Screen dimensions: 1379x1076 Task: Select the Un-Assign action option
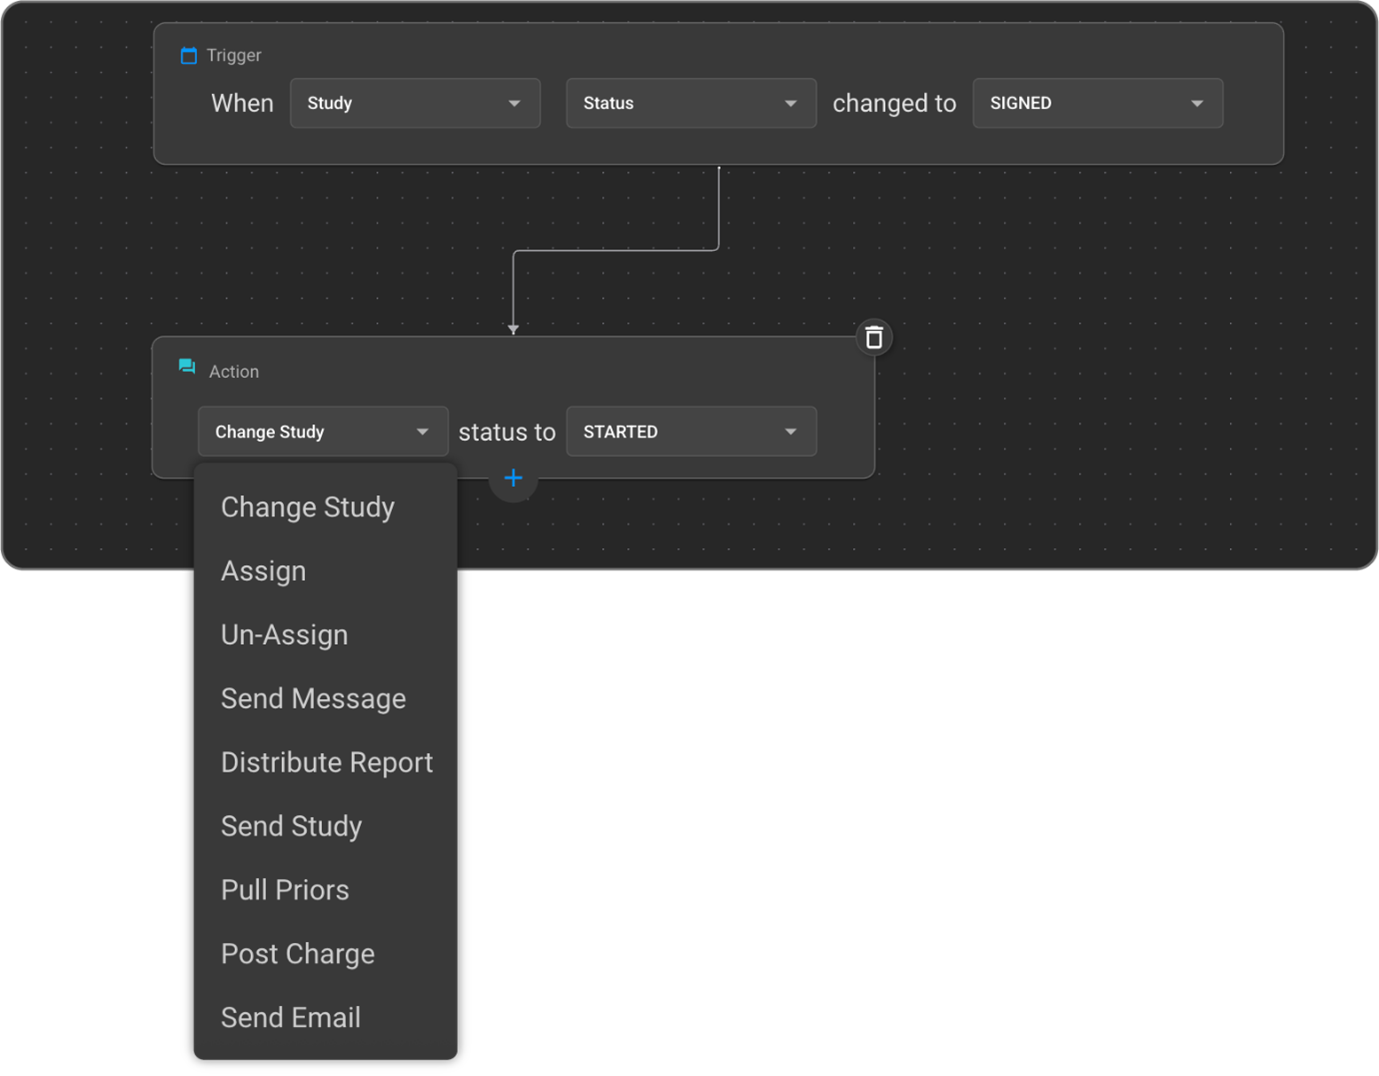(285, 636)
